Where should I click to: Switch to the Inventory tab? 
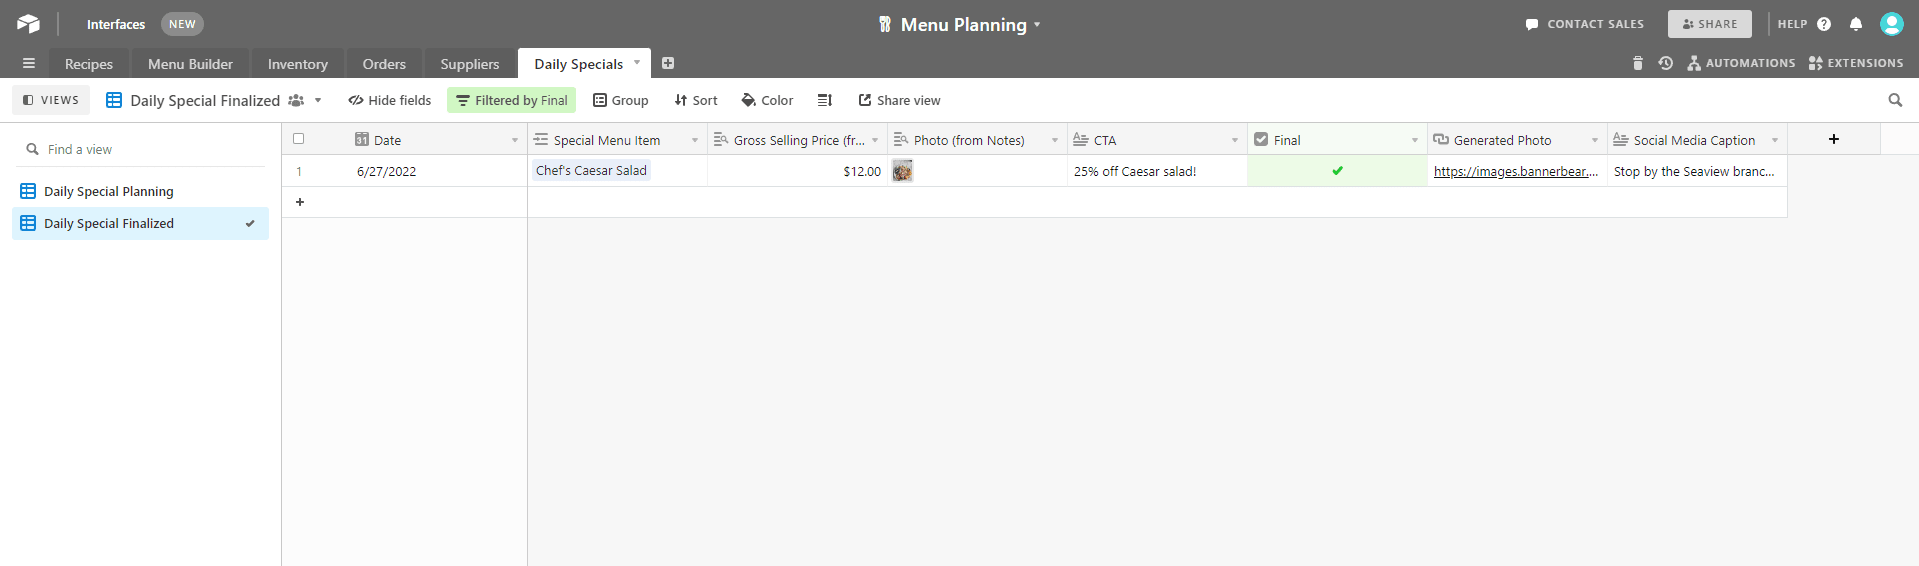point(297,64)
